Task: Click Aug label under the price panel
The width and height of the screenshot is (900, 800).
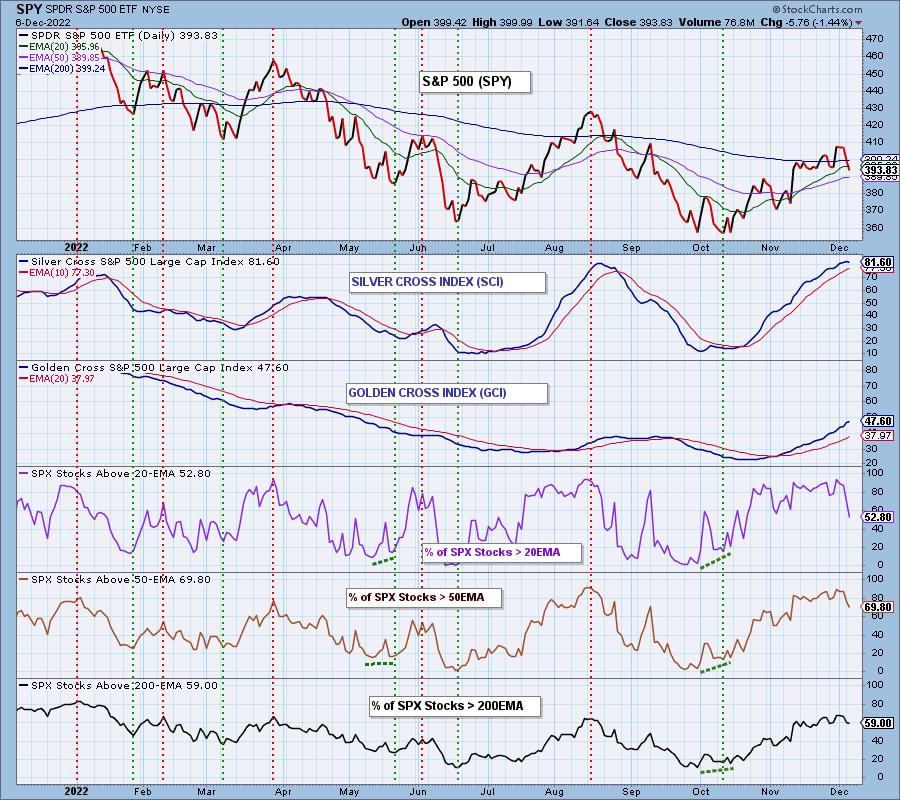Action: pos(554,248)
